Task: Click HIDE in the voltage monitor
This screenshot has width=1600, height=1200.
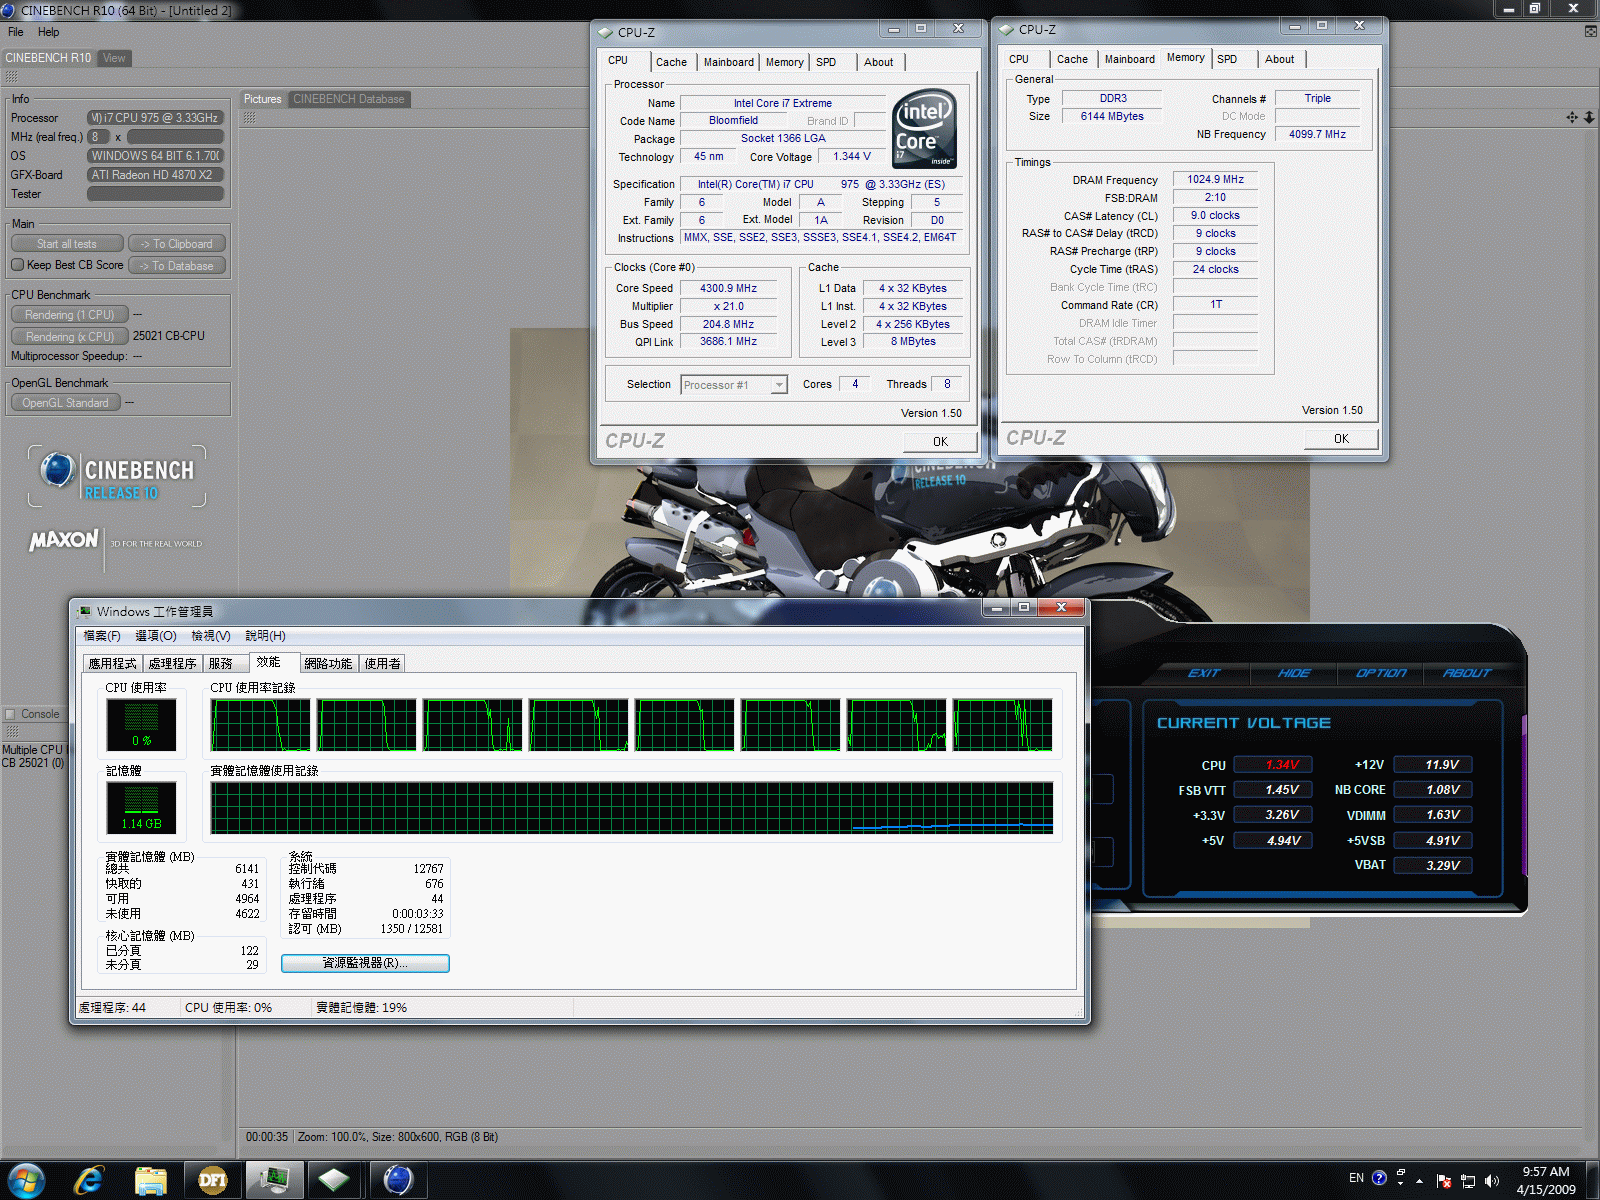Action: 1294,673
